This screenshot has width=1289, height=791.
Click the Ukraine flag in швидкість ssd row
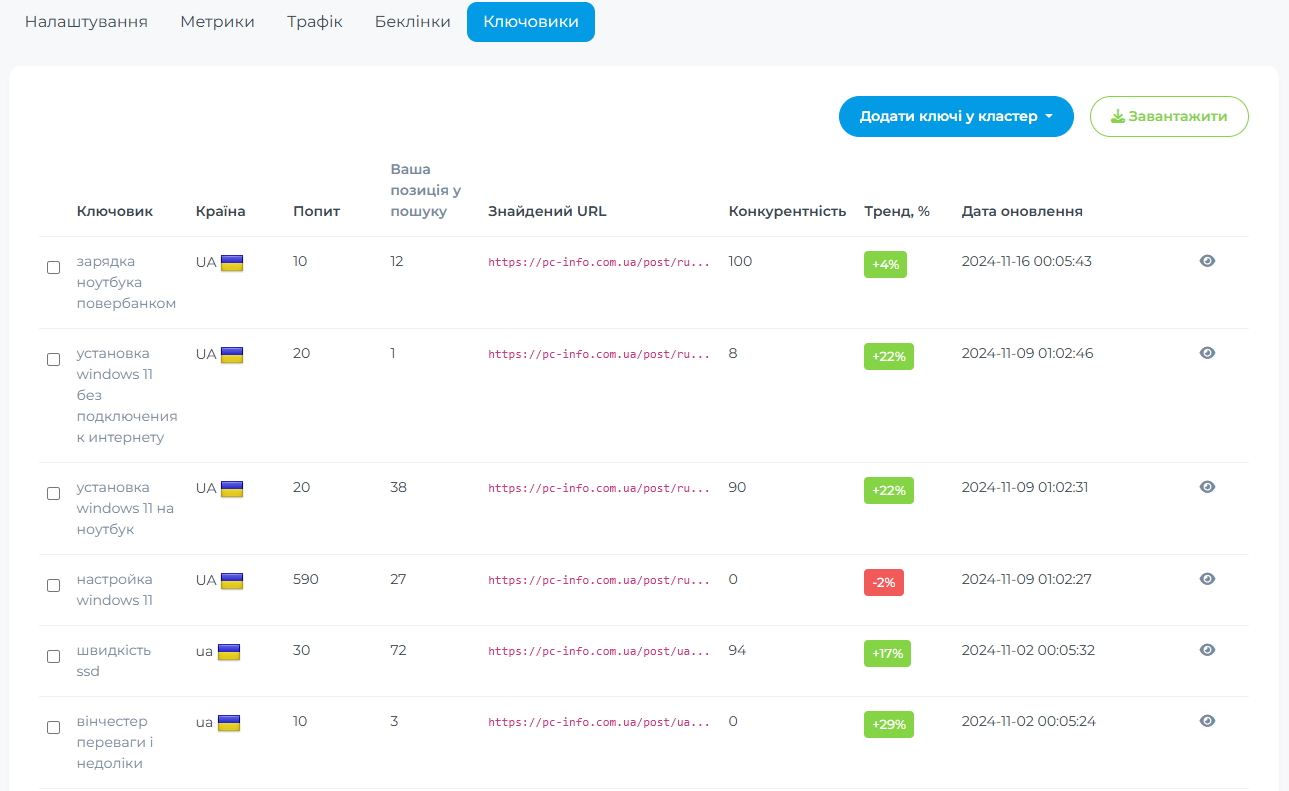(x=229, y=651)
